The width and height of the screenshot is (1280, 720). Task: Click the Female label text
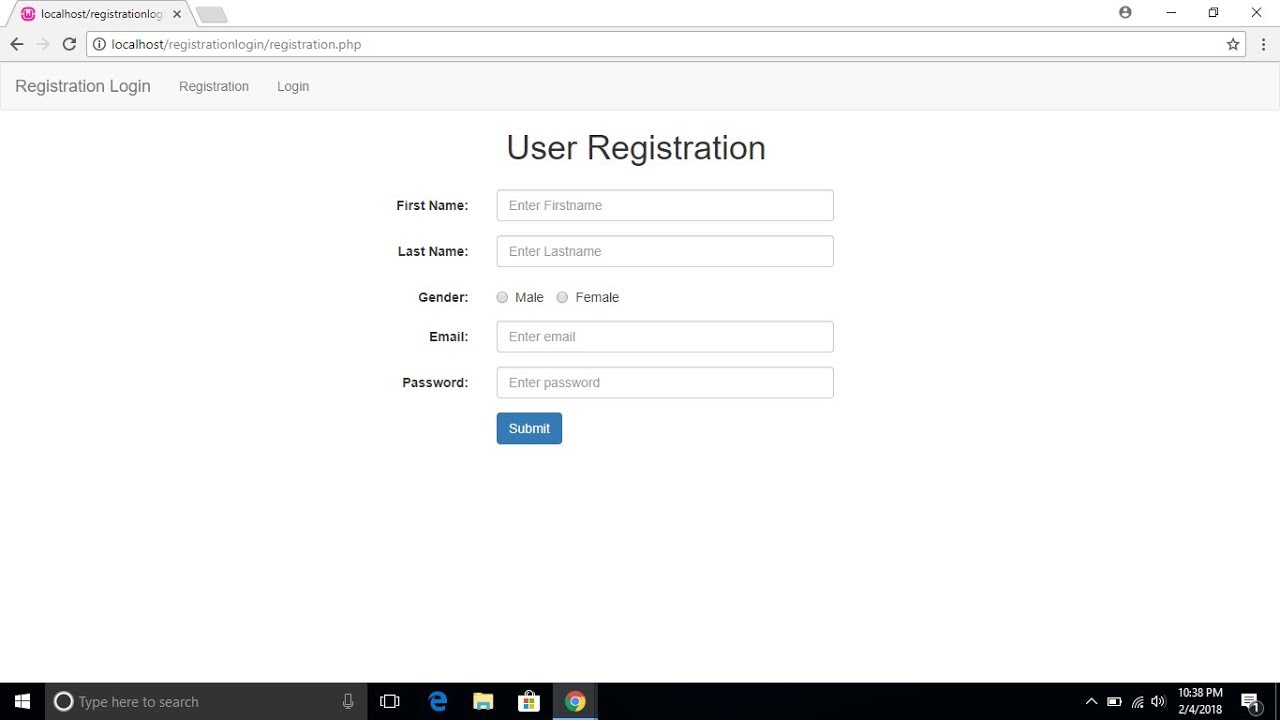[x=597, y=297]
